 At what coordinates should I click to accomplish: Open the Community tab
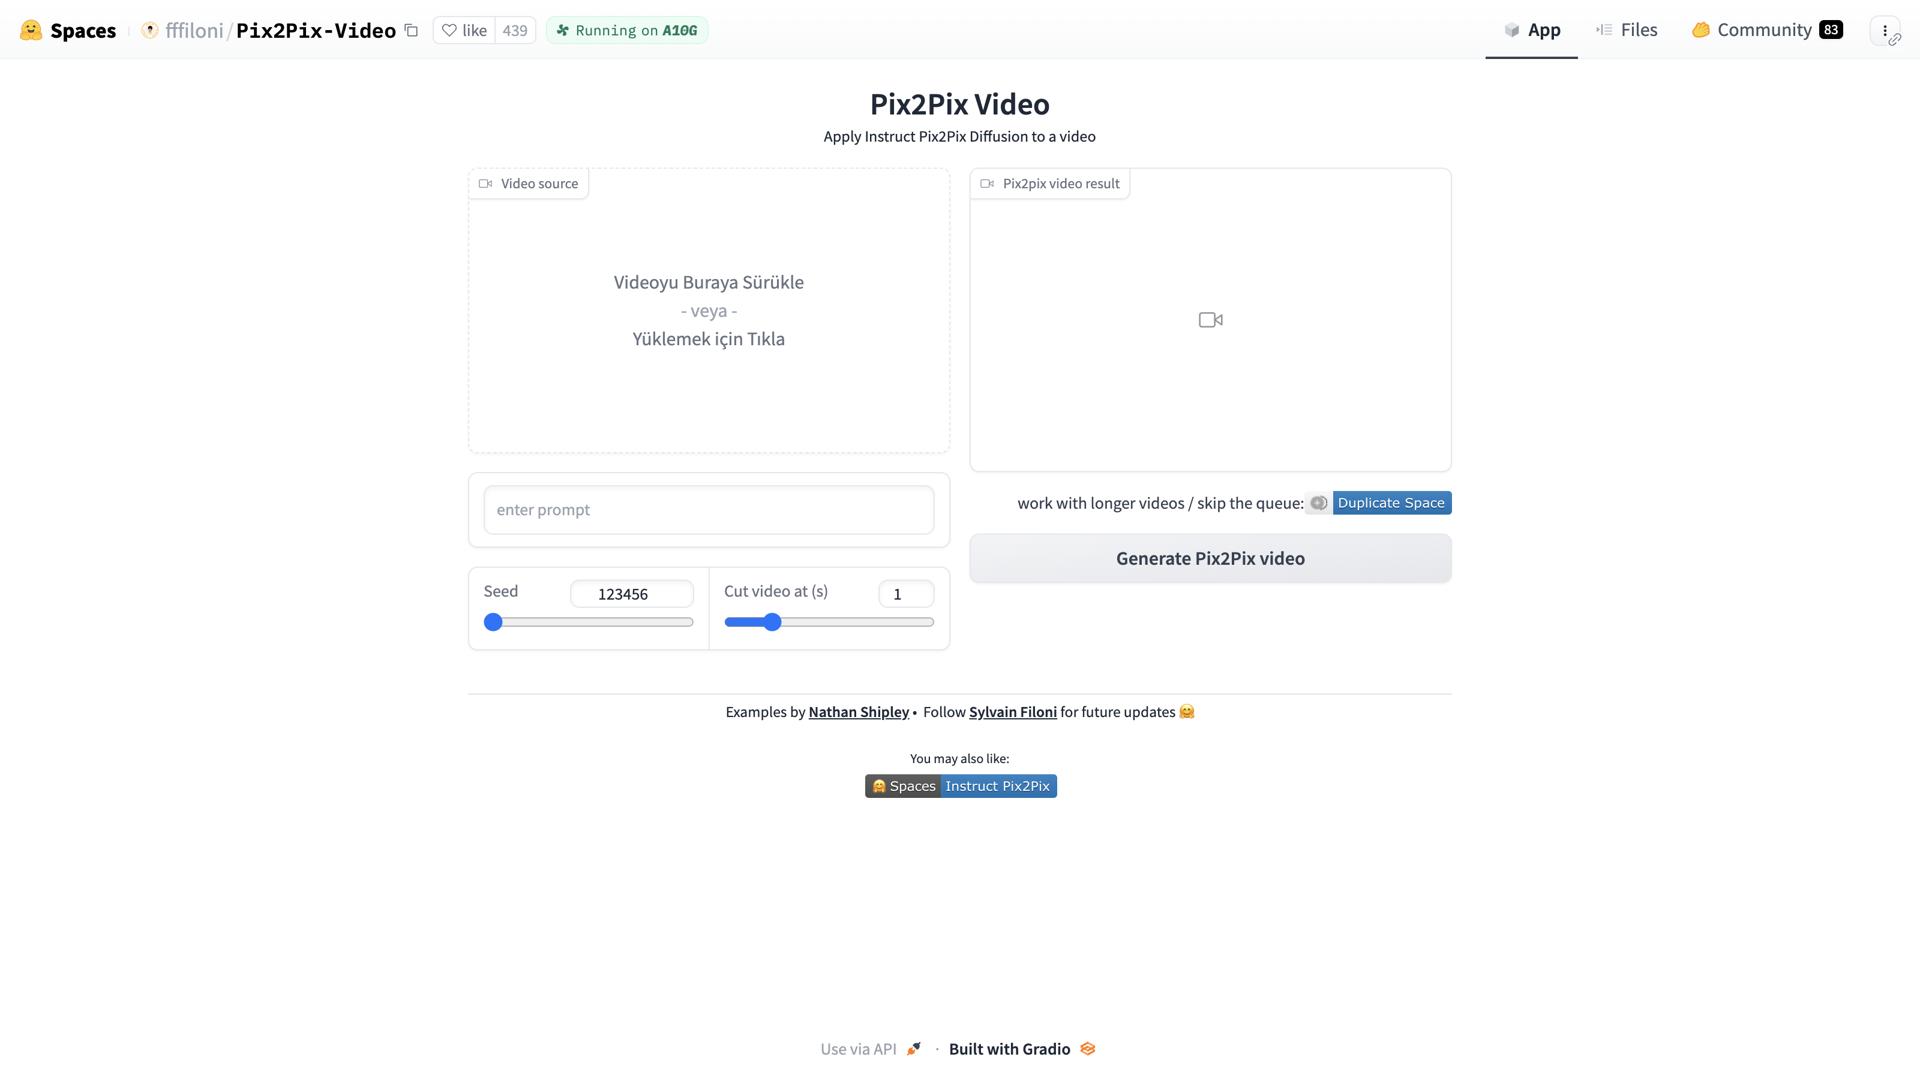coord(1764,30)
